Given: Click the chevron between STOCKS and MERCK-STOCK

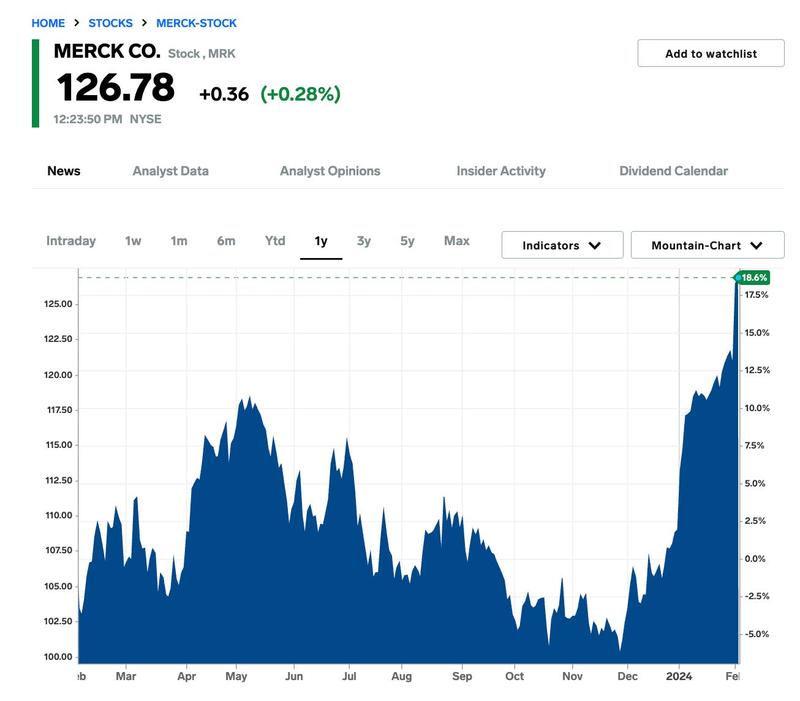Looking at the screenshot, I should (x=144, y=23).
